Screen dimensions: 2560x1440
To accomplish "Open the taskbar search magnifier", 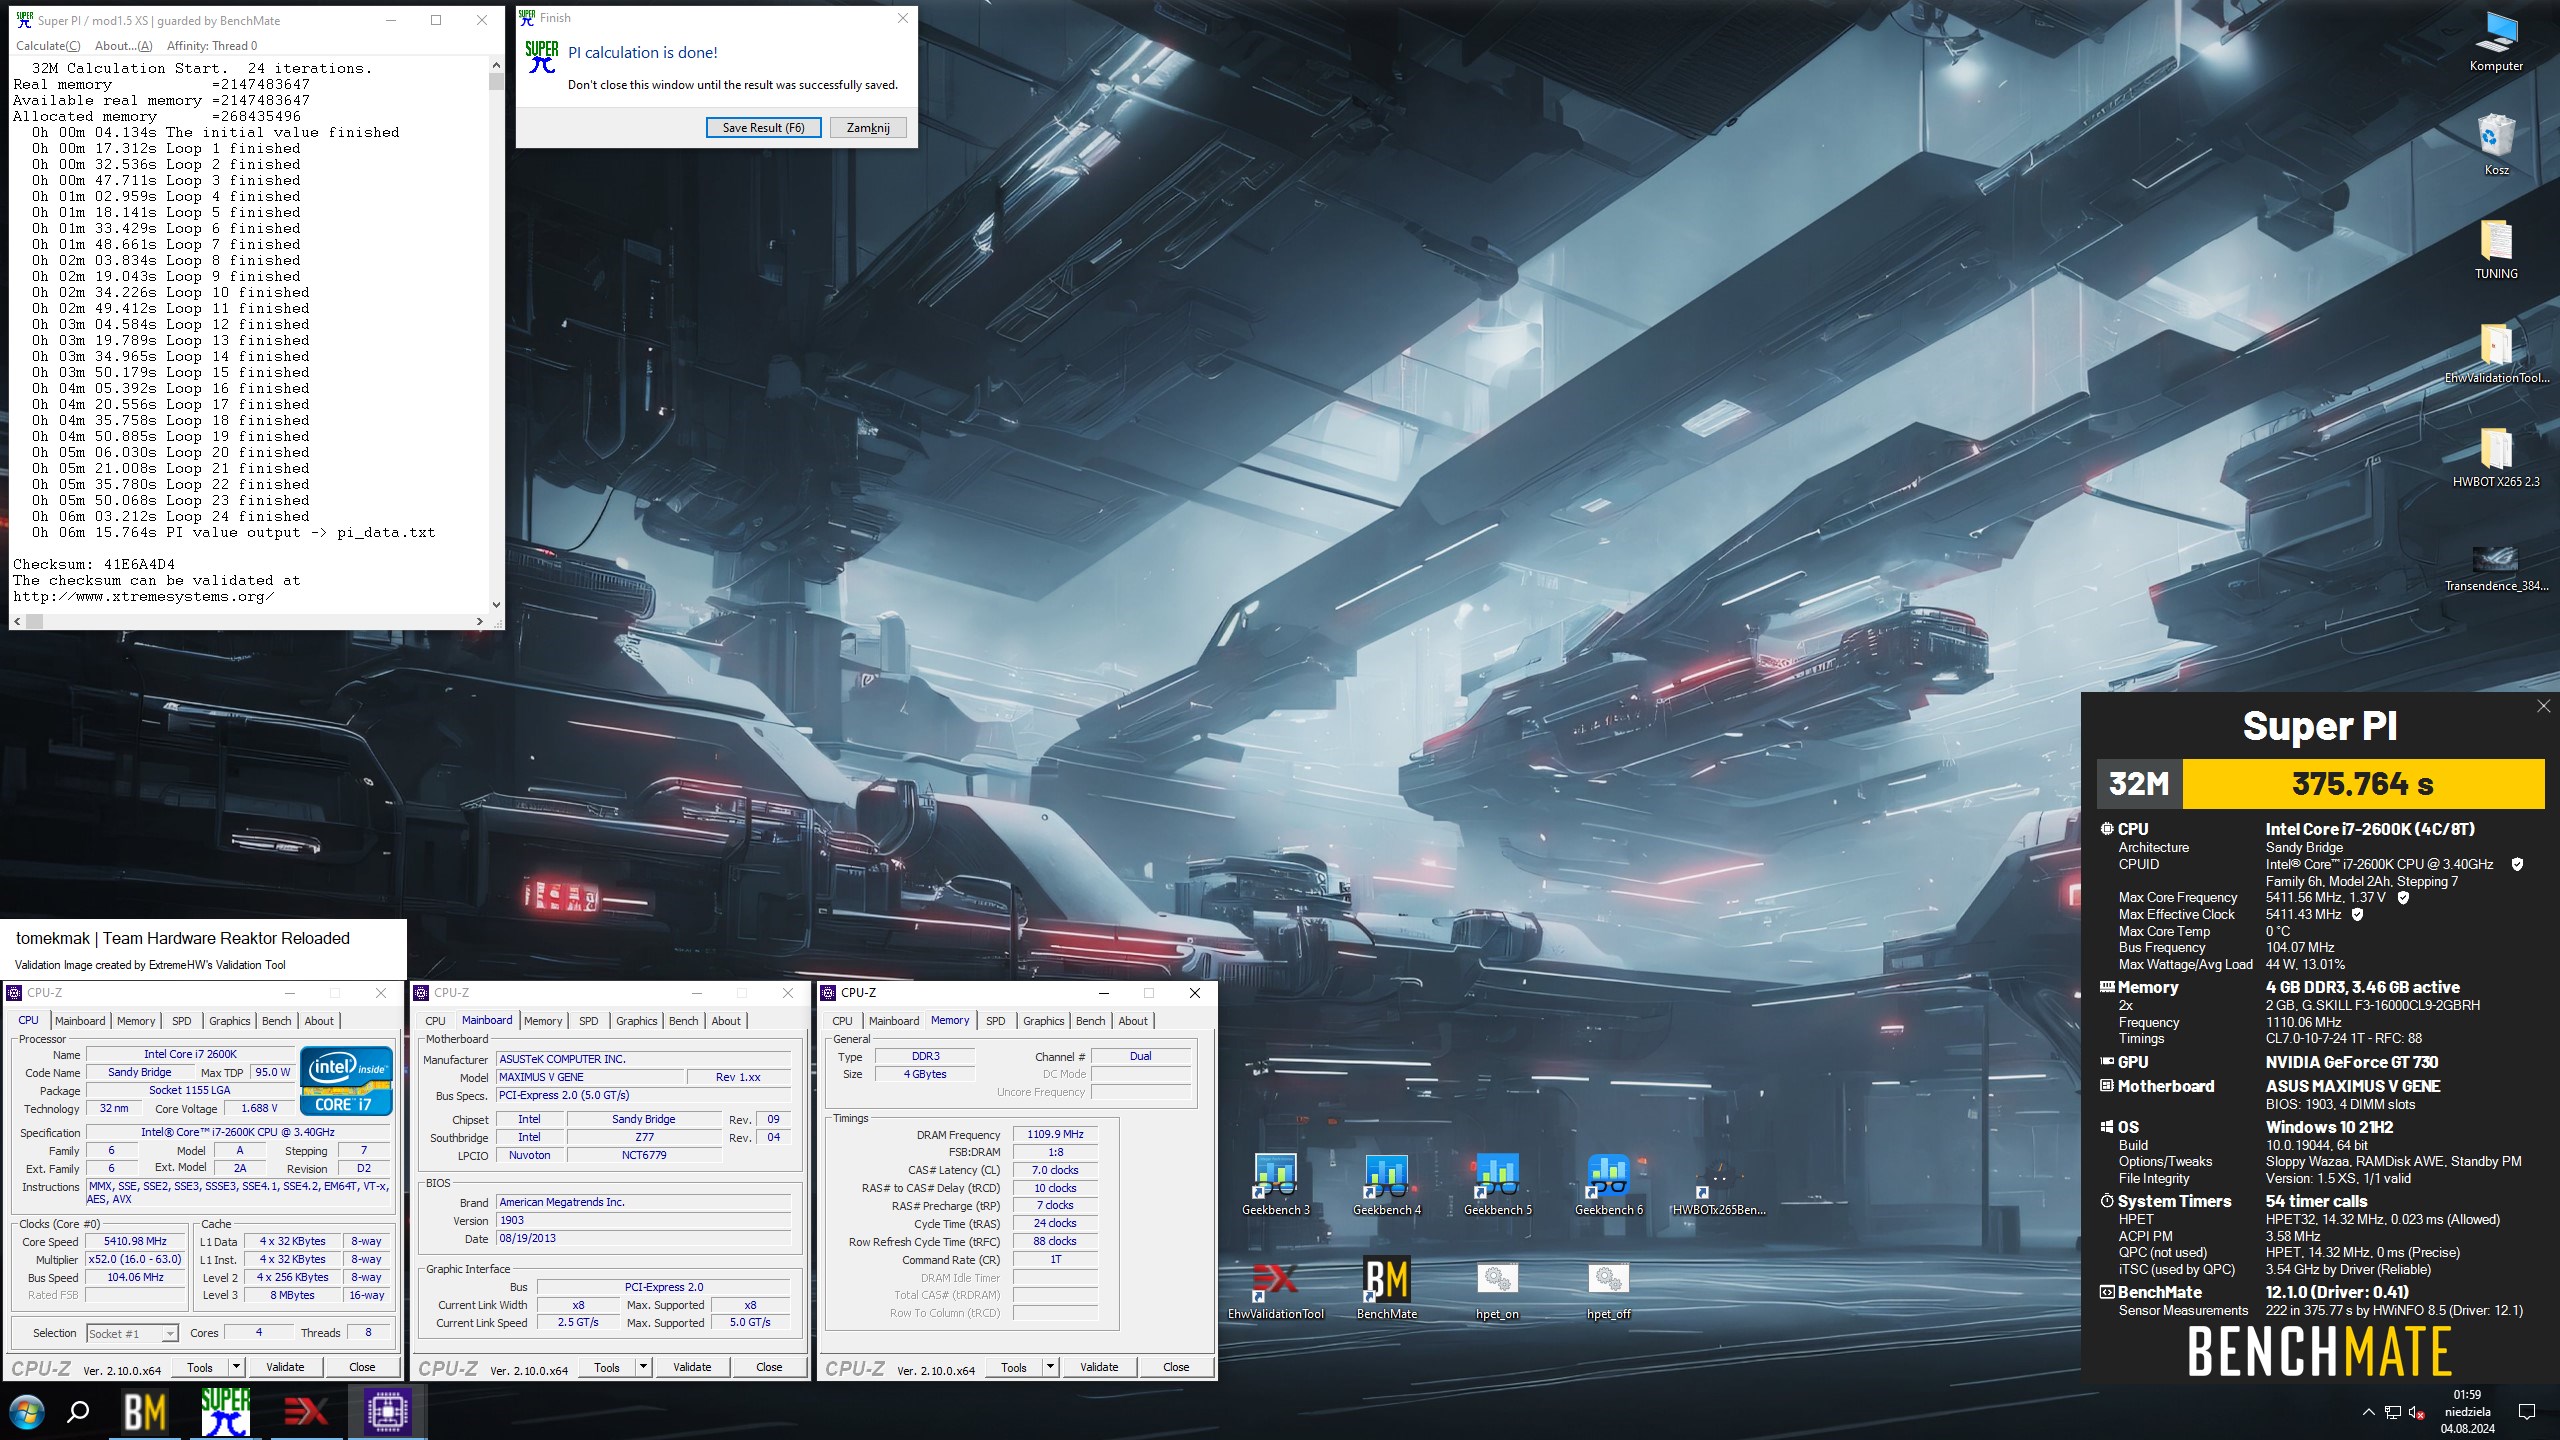I will (x=78, y=1412).
